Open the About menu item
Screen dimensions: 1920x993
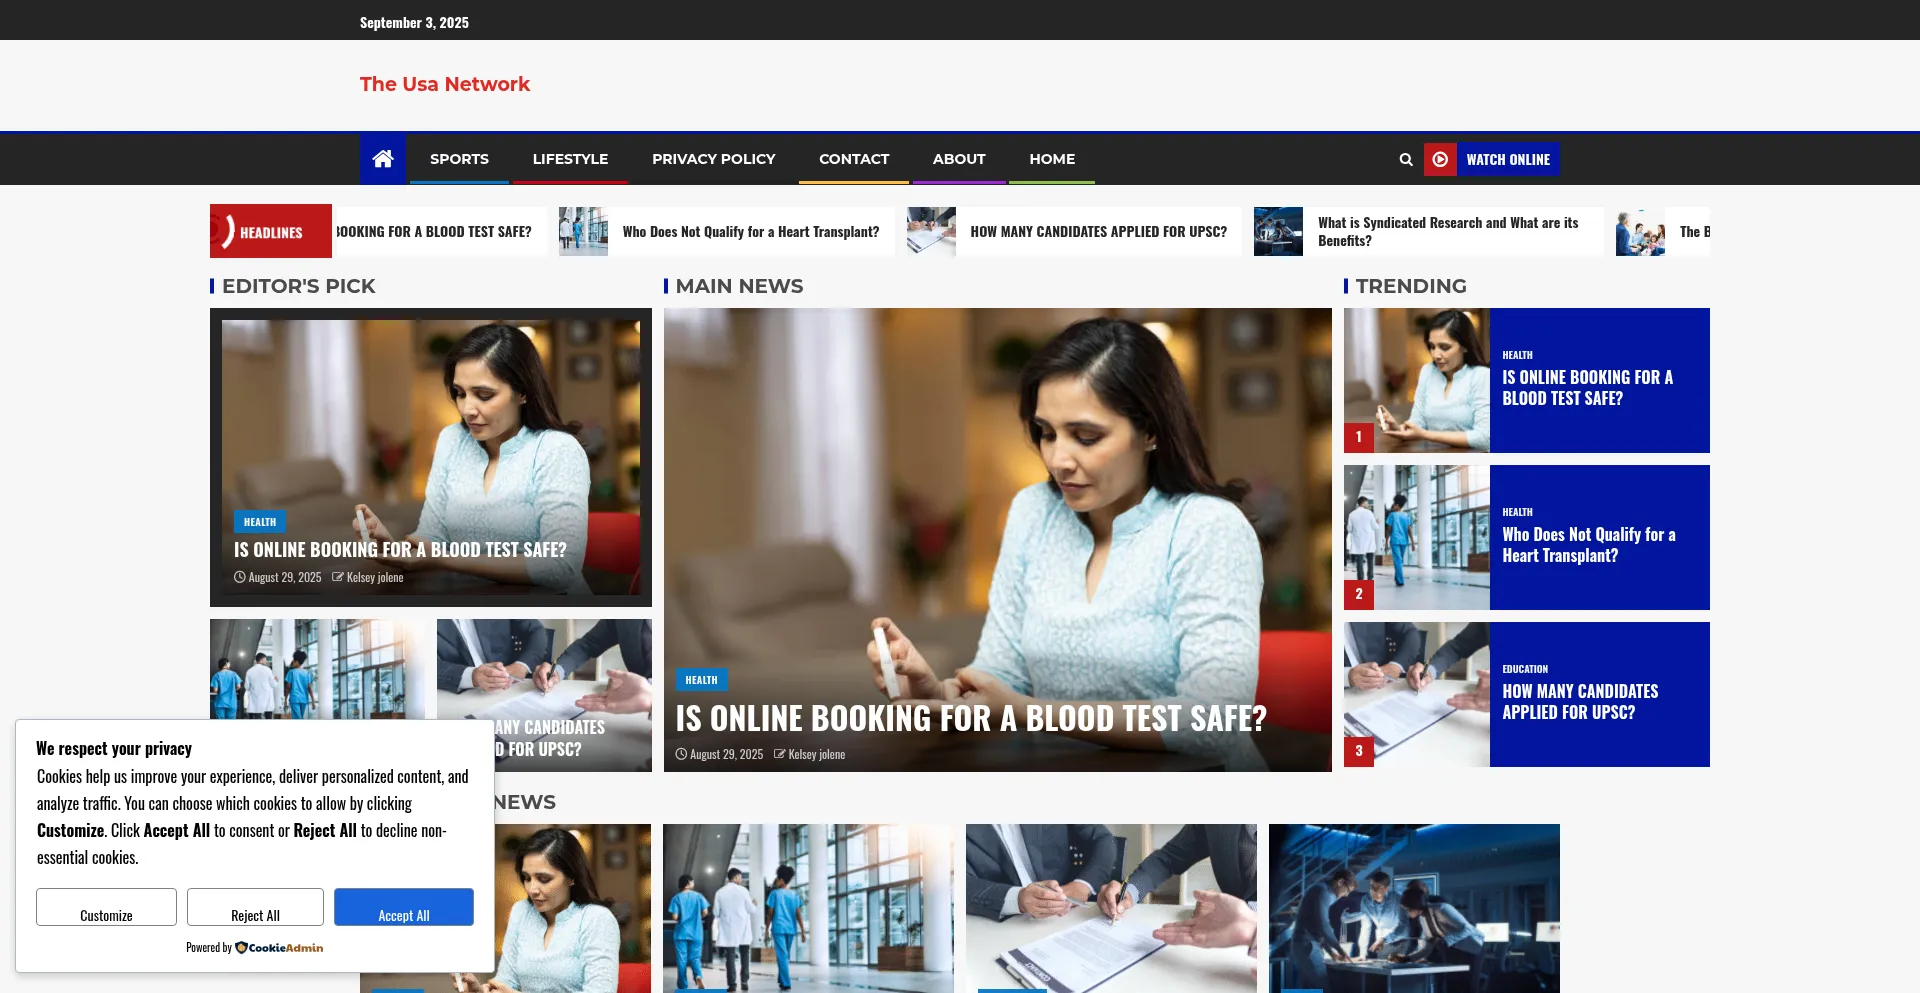[x=959, y=159]
